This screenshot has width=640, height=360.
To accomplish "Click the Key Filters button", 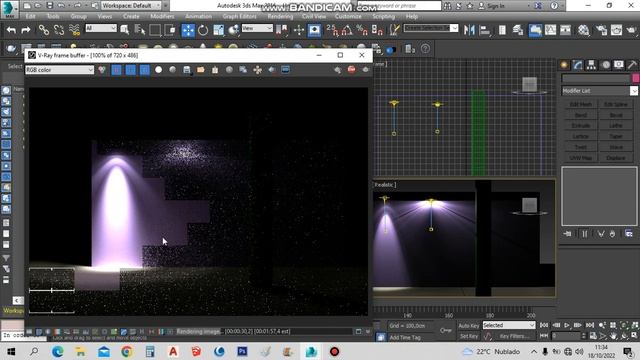I will pos(514,336).
